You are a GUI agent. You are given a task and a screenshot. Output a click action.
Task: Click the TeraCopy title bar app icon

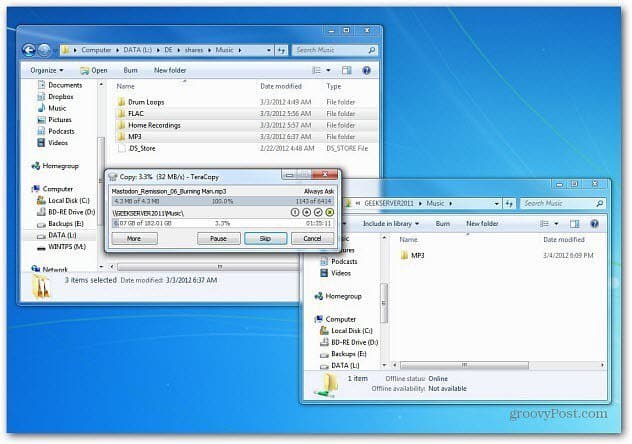pos(113,177)
